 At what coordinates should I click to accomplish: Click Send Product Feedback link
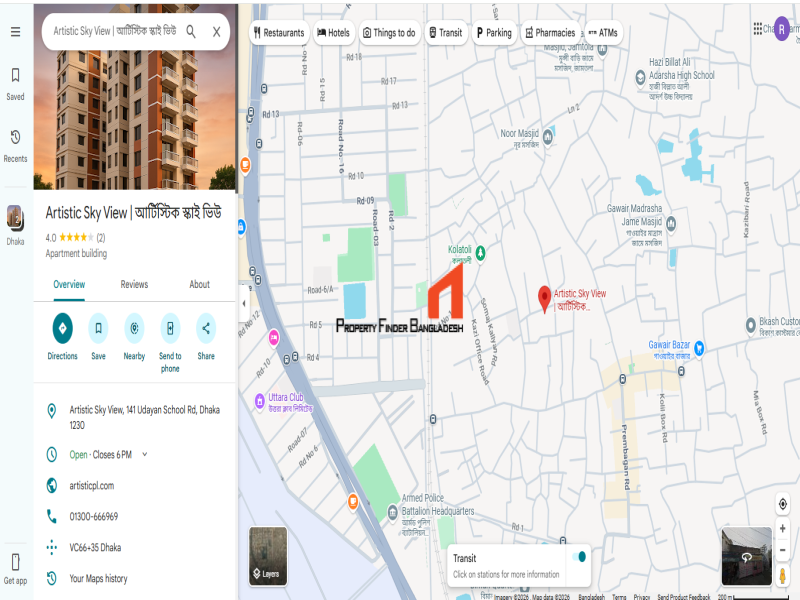[x=684, y=596]
